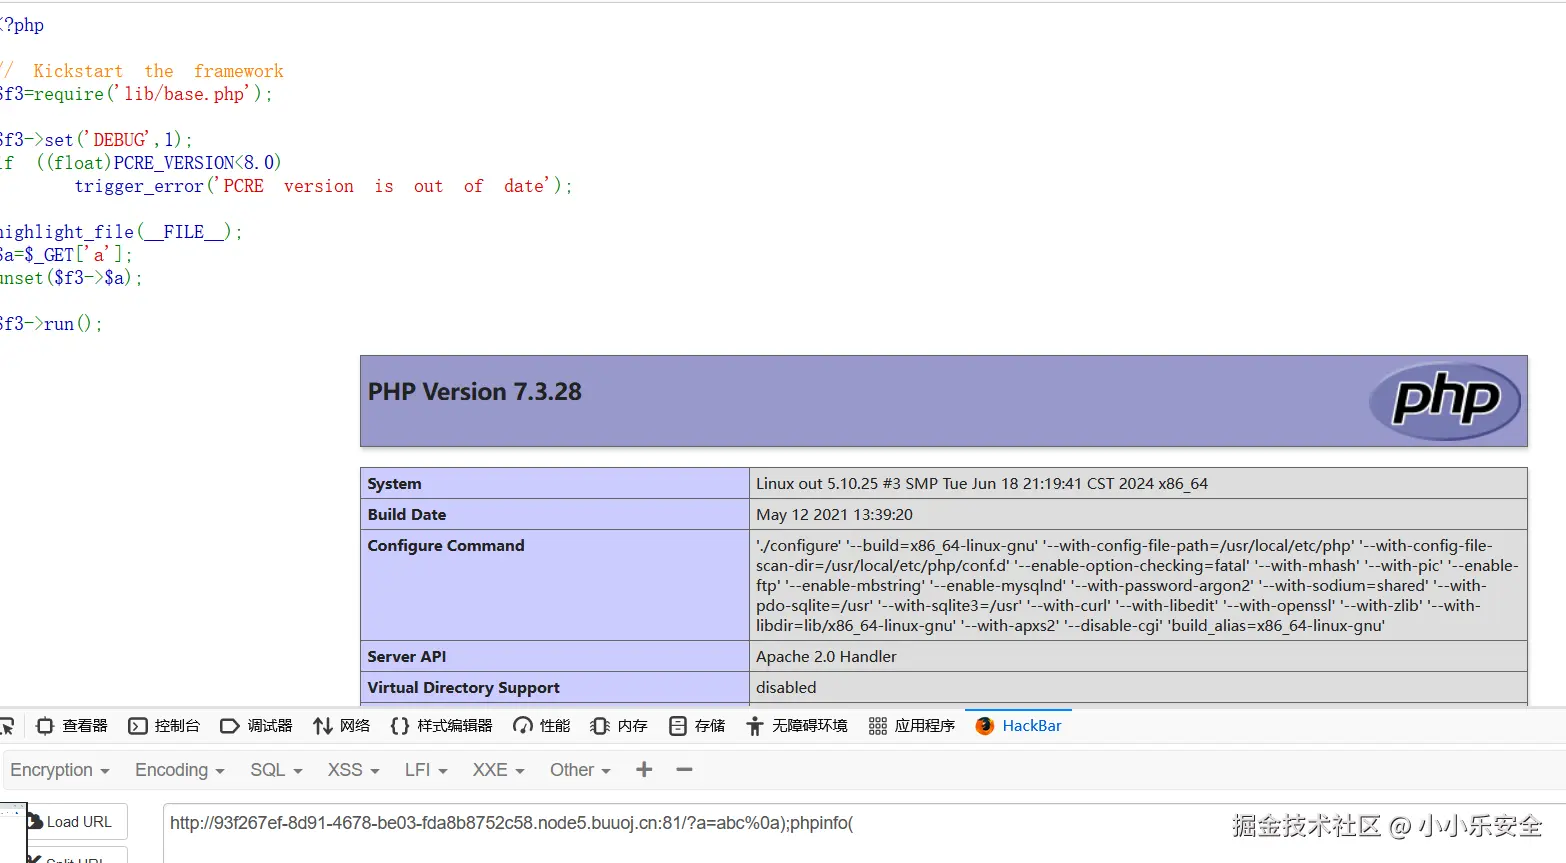The image size is (1566, 863).
Task: Click the './configure' command value text
Action: [x=1138, y=586]
